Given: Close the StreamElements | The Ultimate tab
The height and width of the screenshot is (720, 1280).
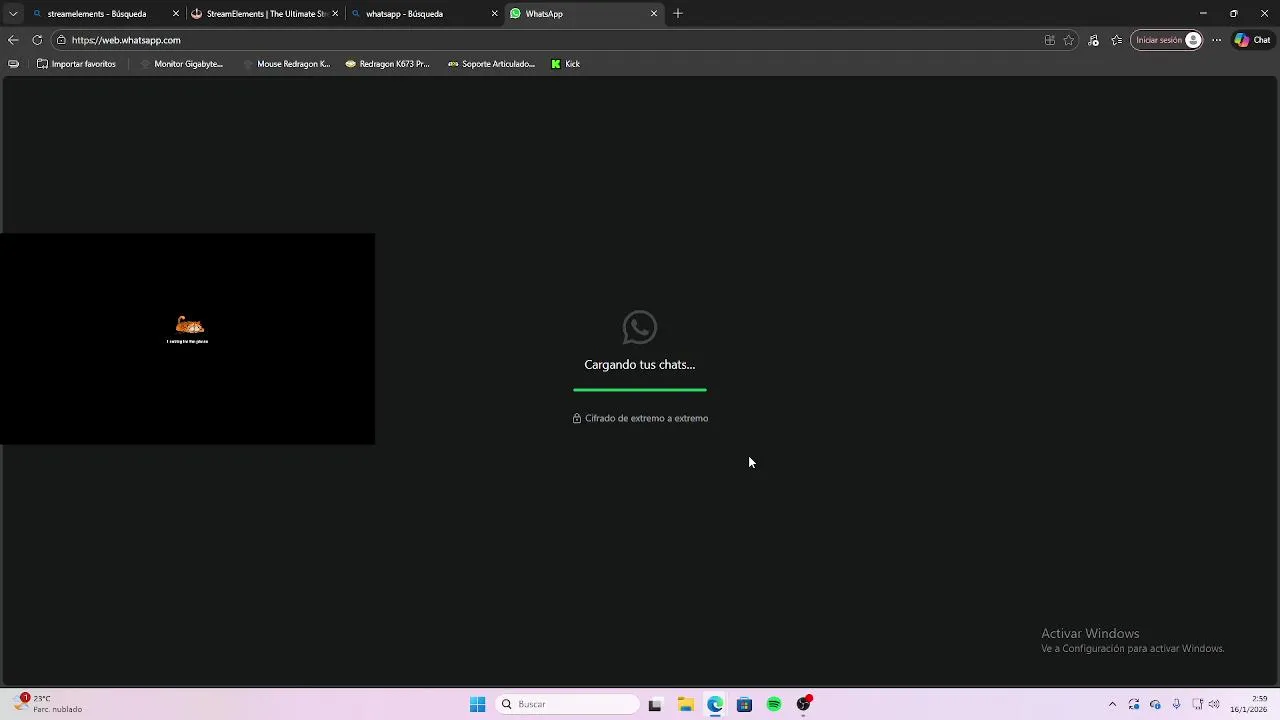Looking at the screenshot, I should point(335,14).
